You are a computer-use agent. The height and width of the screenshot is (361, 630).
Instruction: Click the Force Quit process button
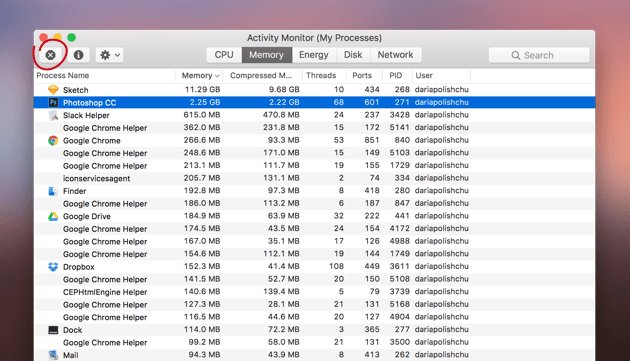50,55
